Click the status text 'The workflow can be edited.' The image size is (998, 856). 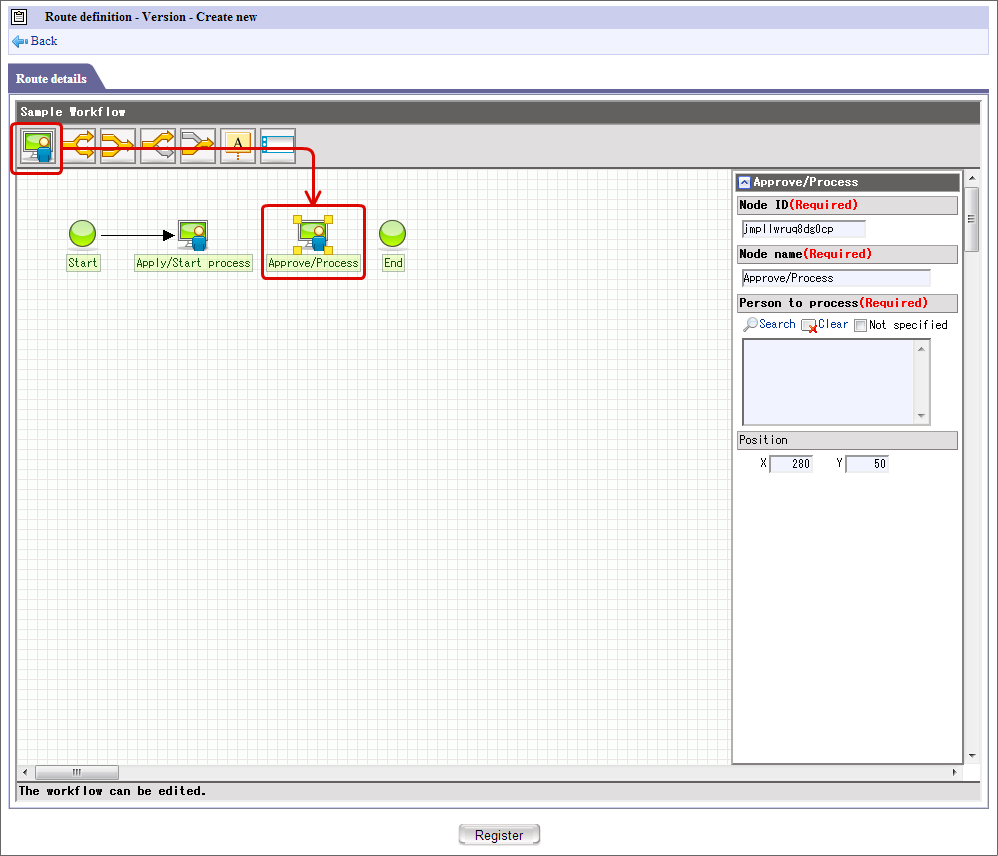click(x=112, y=791)
